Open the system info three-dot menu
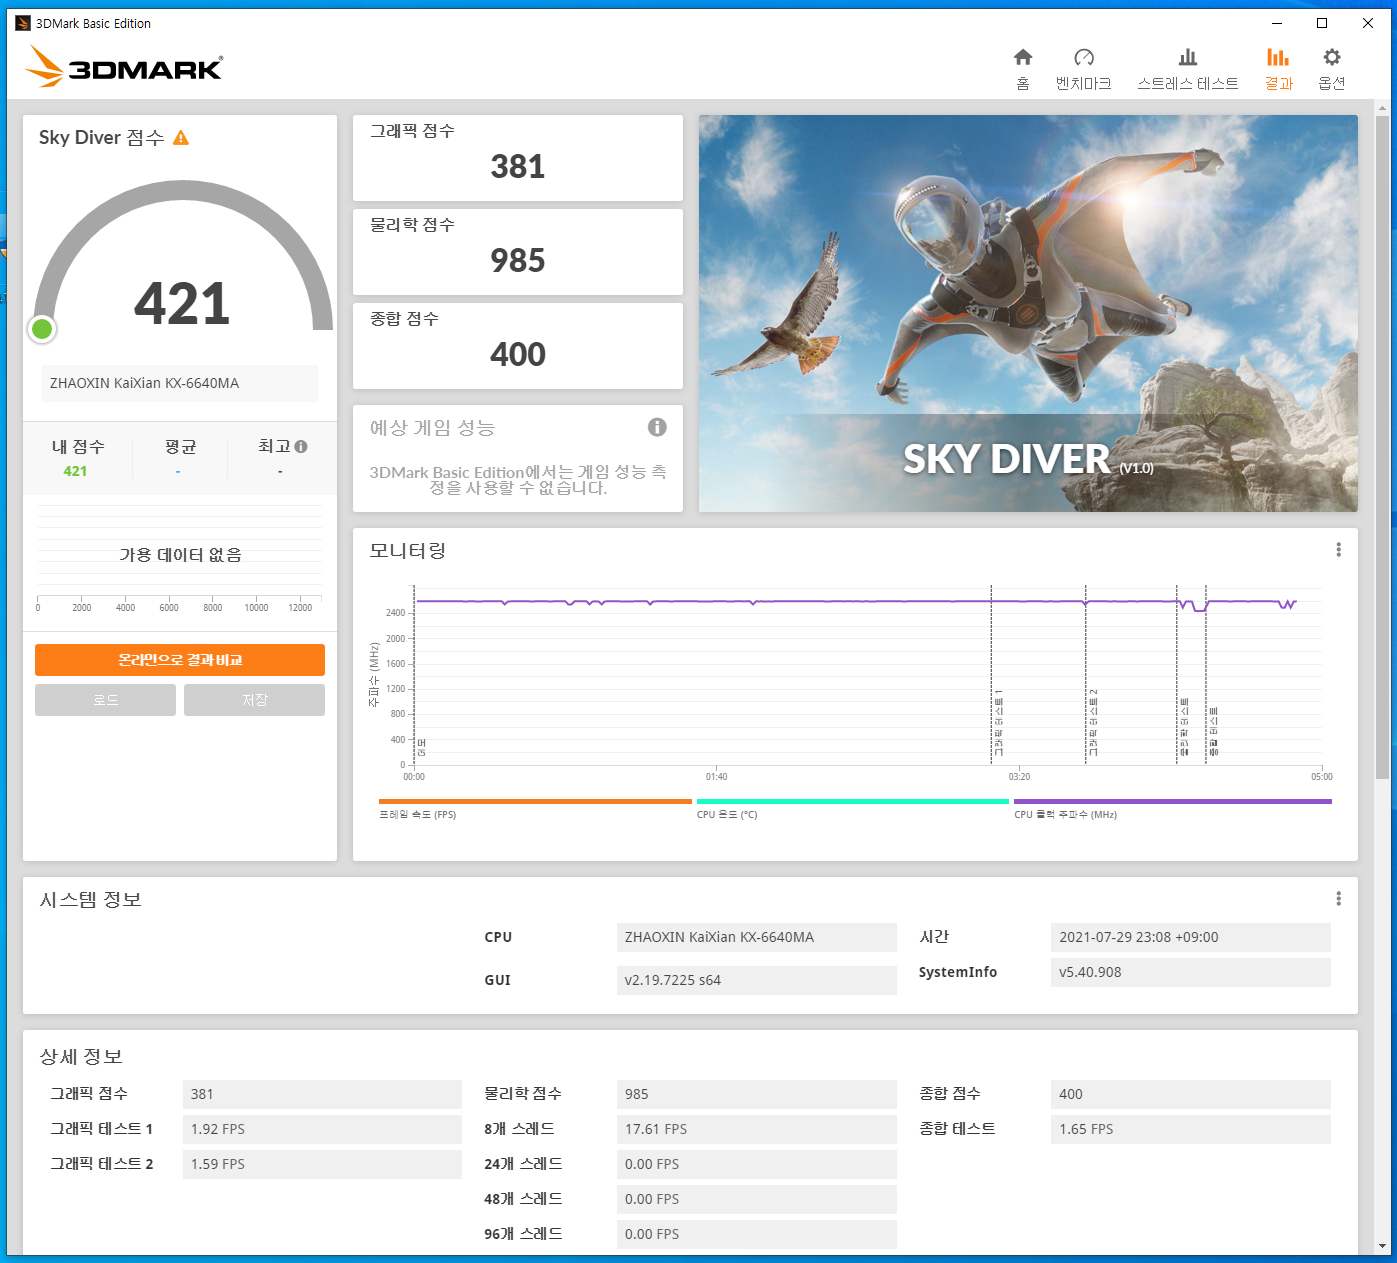The height and width of the screenshot is (1263, 1397). click(1338, 898)
